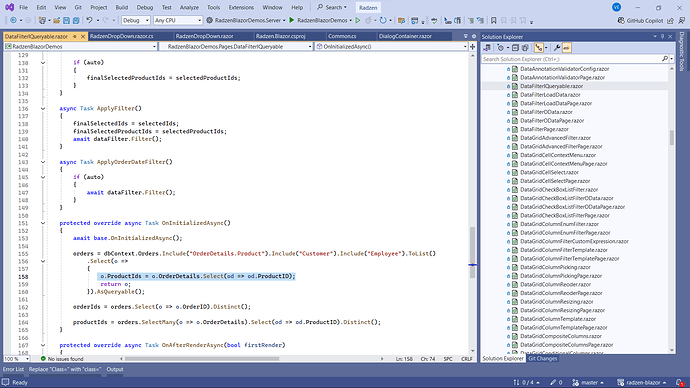690x388 pixels.
Task: Open the File menu
Action: [23, 7]
